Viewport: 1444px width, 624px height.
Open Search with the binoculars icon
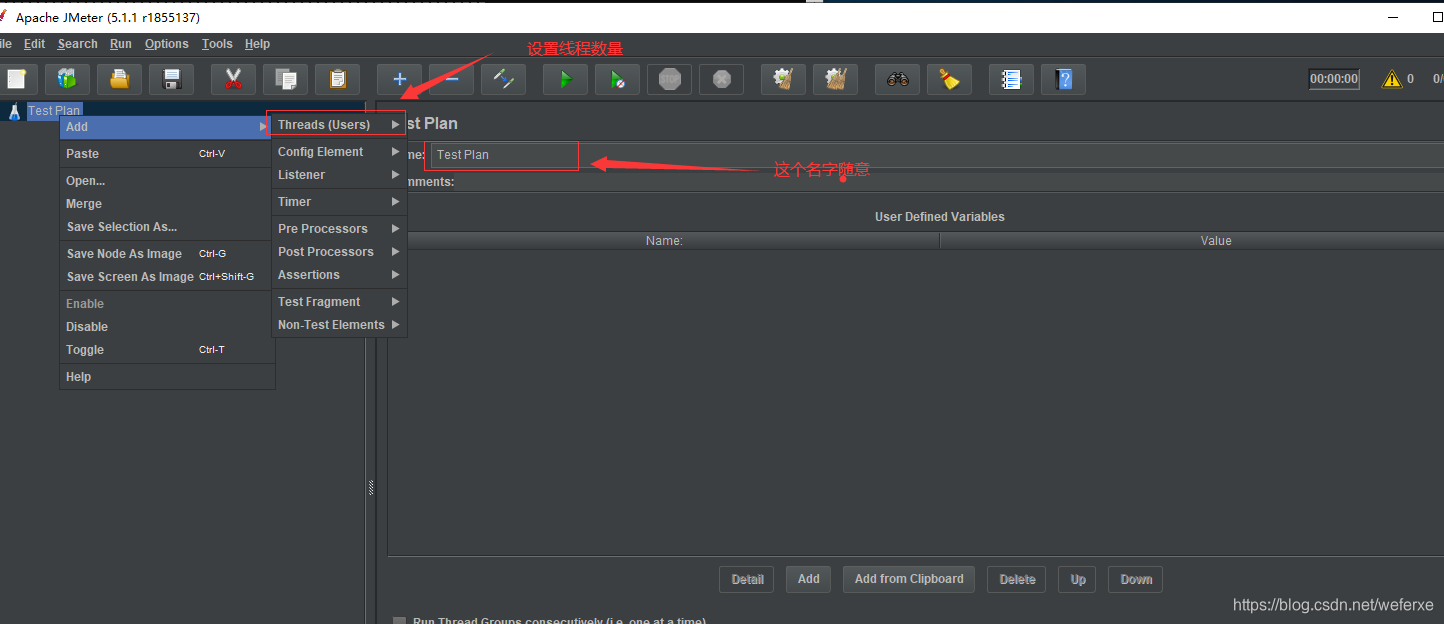pos(898,79)
